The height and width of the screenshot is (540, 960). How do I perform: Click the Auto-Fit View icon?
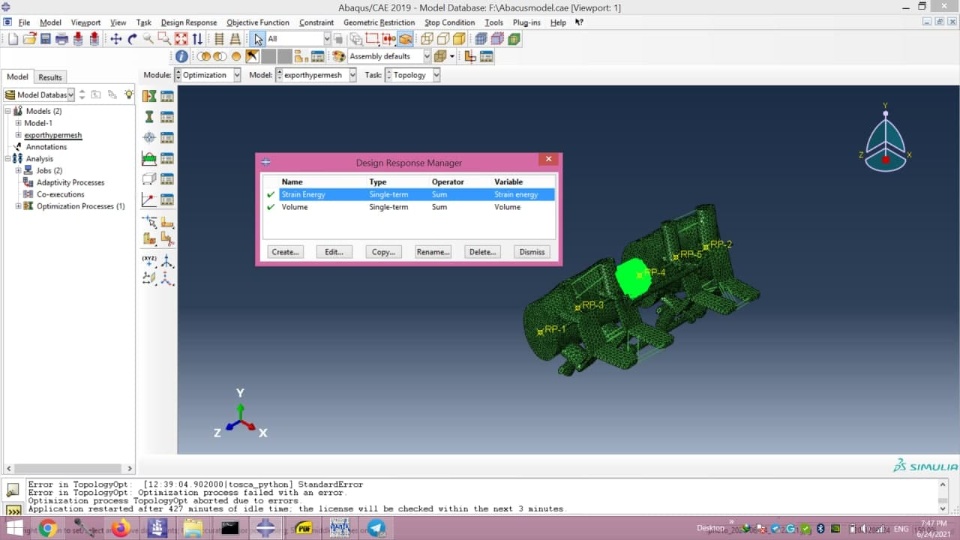(181, 39)
